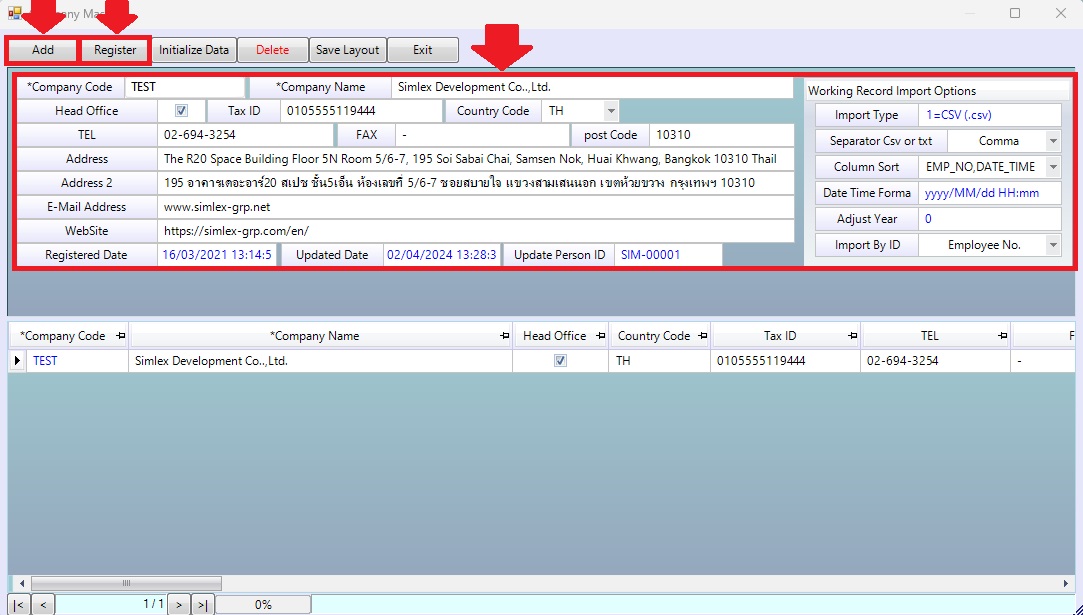Image resolution: width=1083 pixels, height=615 pixels.
Task: Expand the Column Sort dropdown
Action: (x=1053, y=167)
